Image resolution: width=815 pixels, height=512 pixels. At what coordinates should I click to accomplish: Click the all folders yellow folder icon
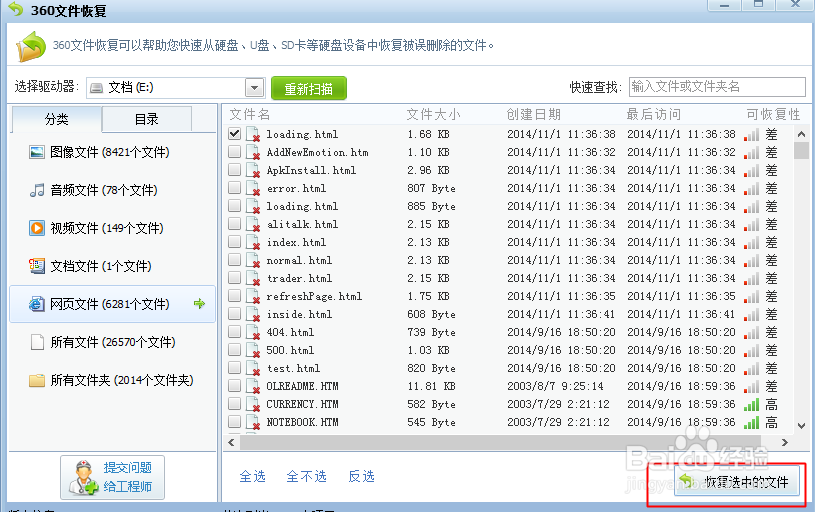coord(37,380)
